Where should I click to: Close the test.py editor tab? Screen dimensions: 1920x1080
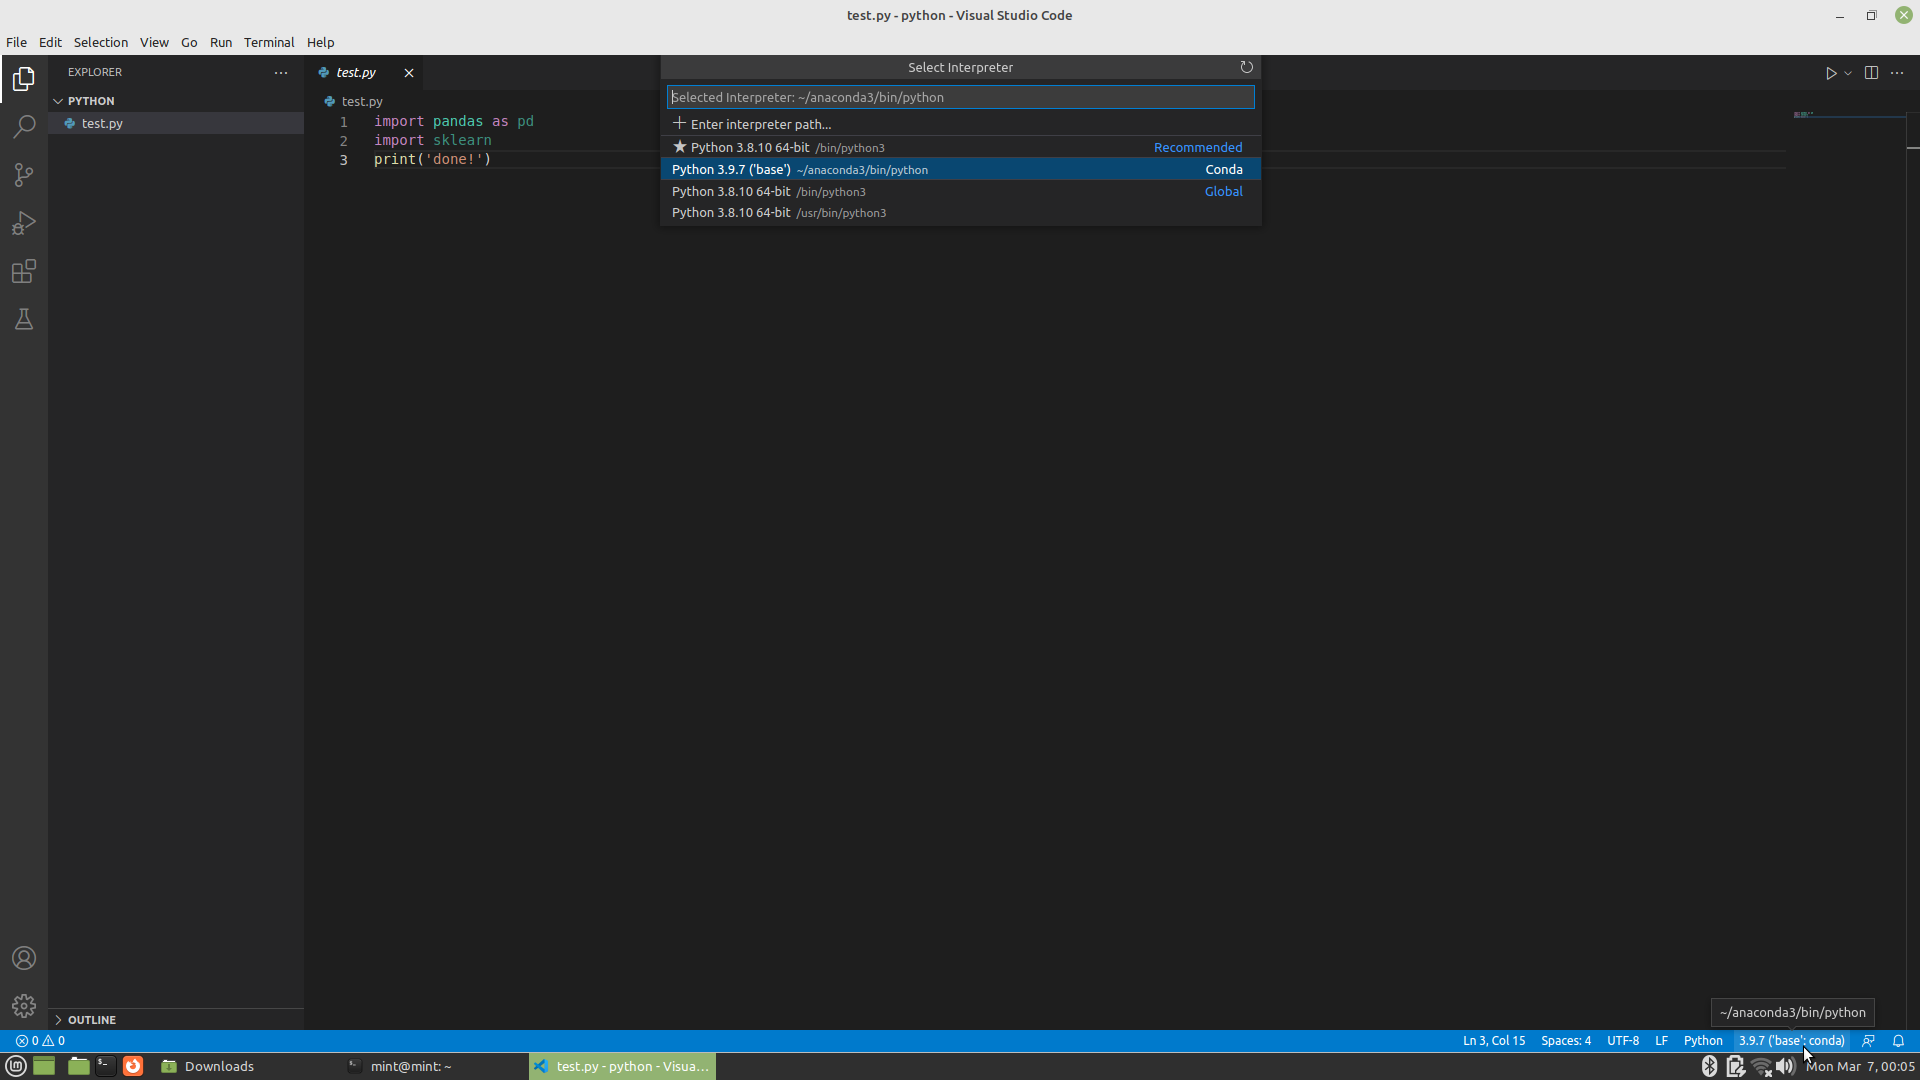[408, 73]
